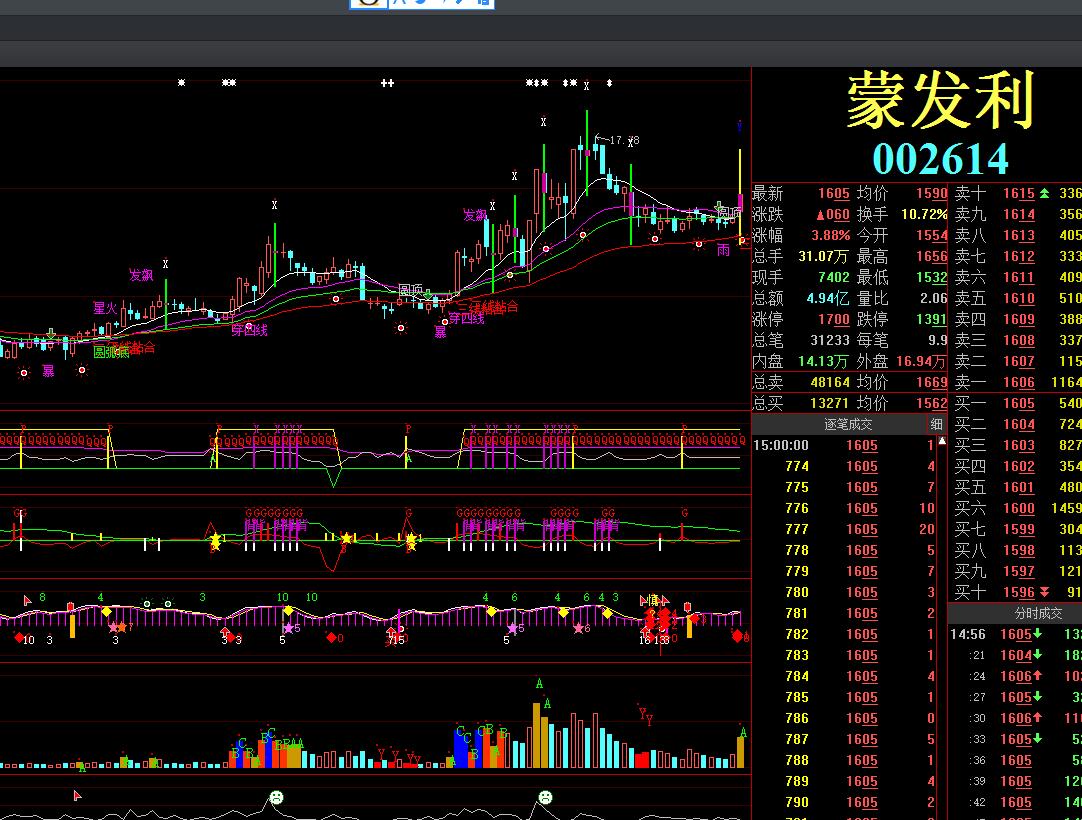Click the green double up-arrow beside 卖十 1615

[1045, 193]
